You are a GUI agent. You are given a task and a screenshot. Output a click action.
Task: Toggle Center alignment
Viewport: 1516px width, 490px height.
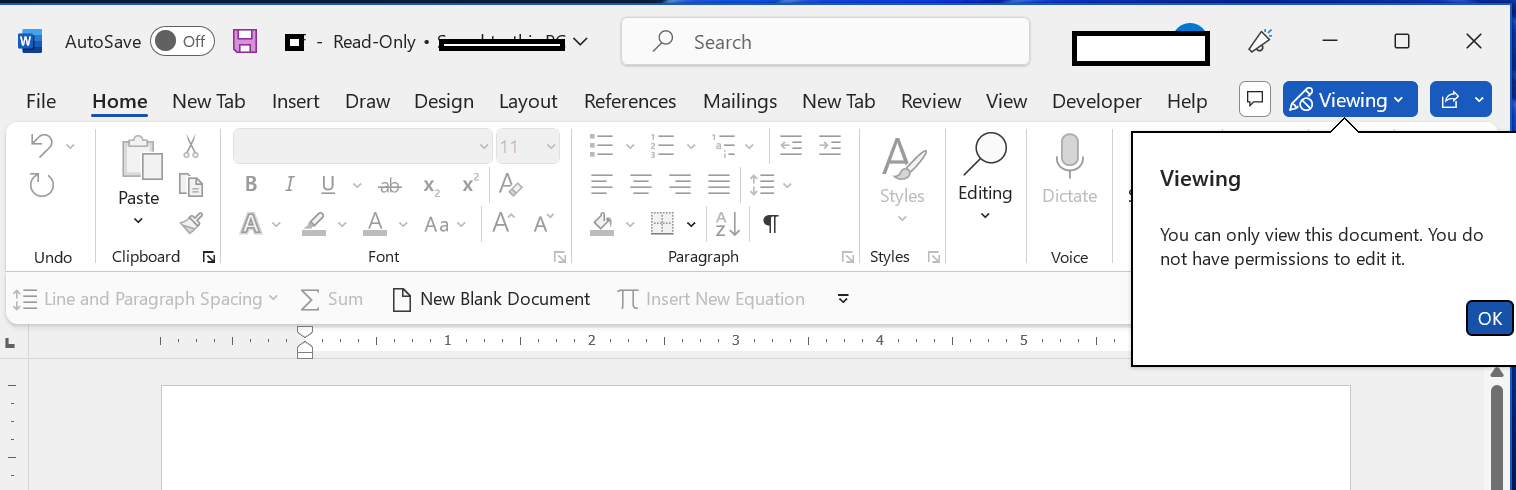pyautogui.click(x=641, y=184)
